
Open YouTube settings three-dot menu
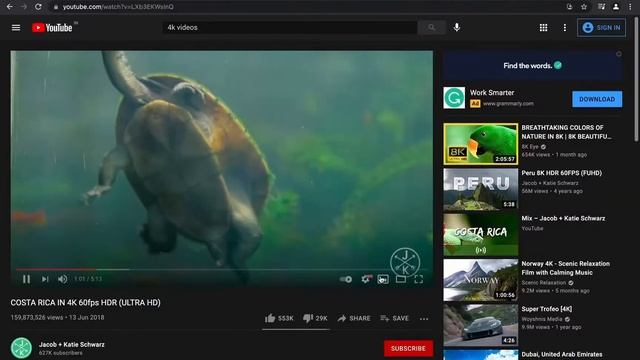[x=564, y=28]
